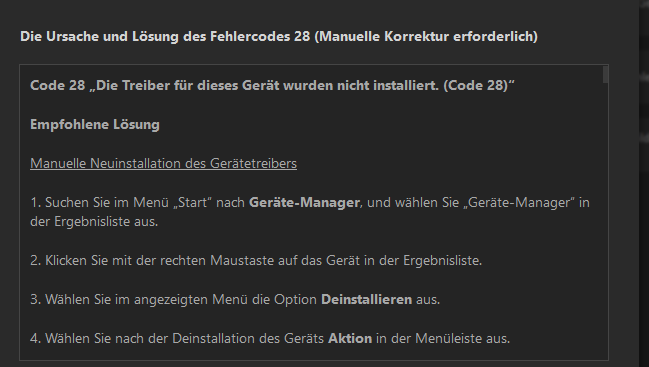The width and height of the screenshot is (649, 367).
Task: Click the Fehlercodes 28 heading text
Action: pyautogui.click(x=260, y=36)
